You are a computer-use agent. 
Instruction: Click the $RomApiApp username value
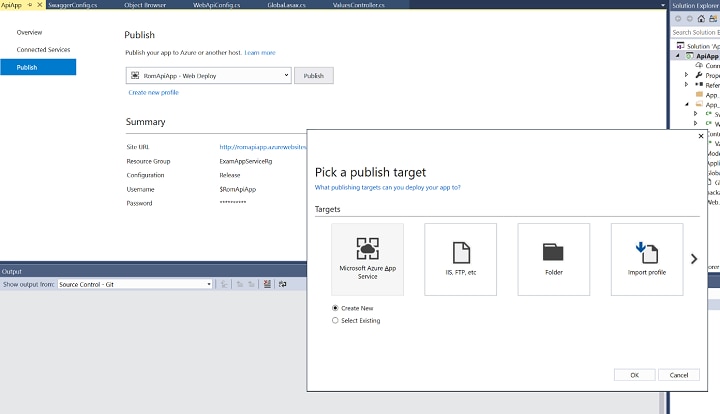click(237, 189)
